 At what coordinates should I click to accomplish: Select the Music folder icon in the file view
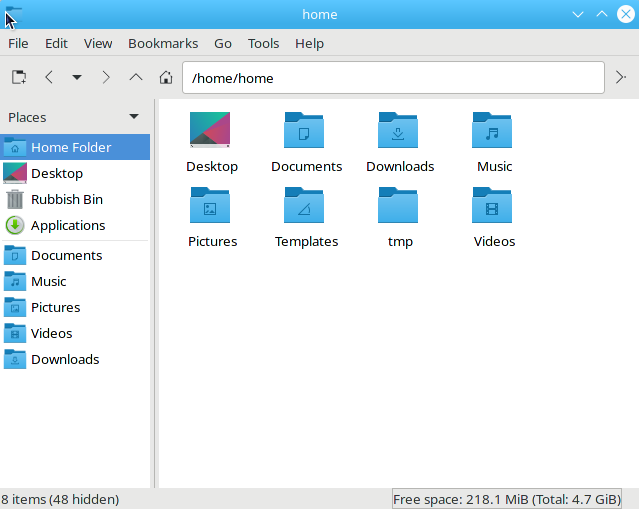click(x=492, y=130)
